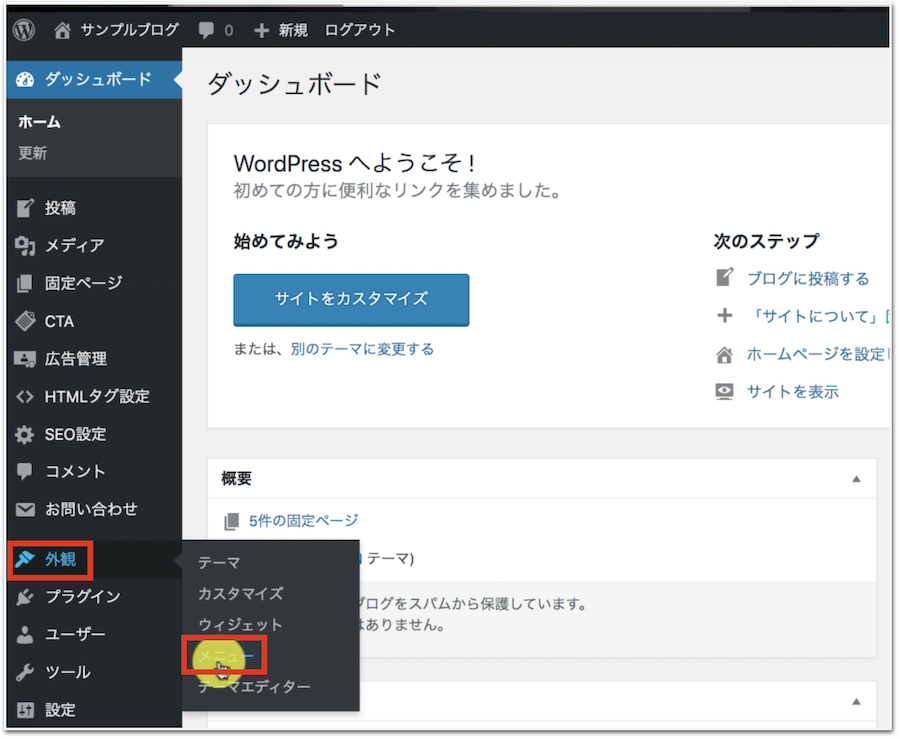Image resolution: width=900 pixels, height=739 pixels.
Task: Click the WordPress logo icon
Action: tap(24, 30)
